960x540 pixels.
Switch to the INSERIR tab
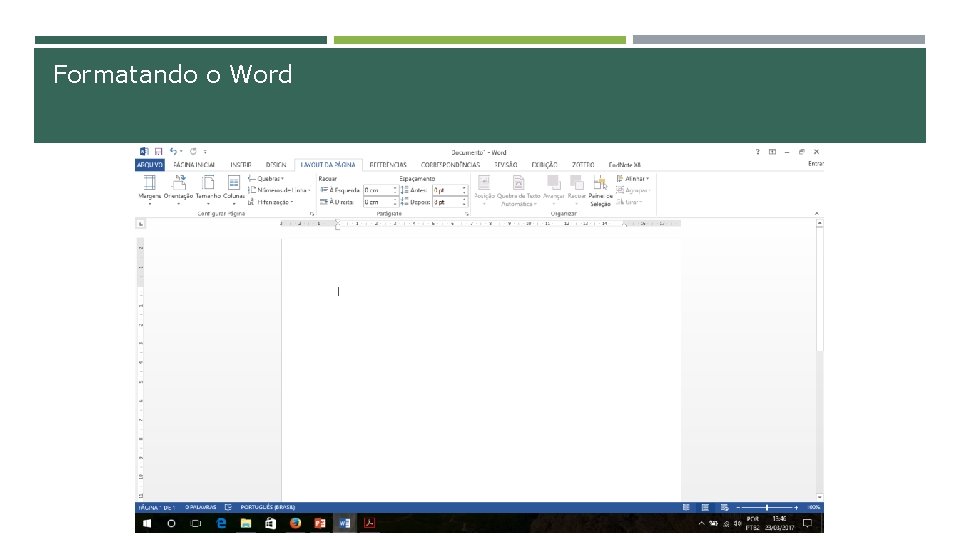coord(241,165)
